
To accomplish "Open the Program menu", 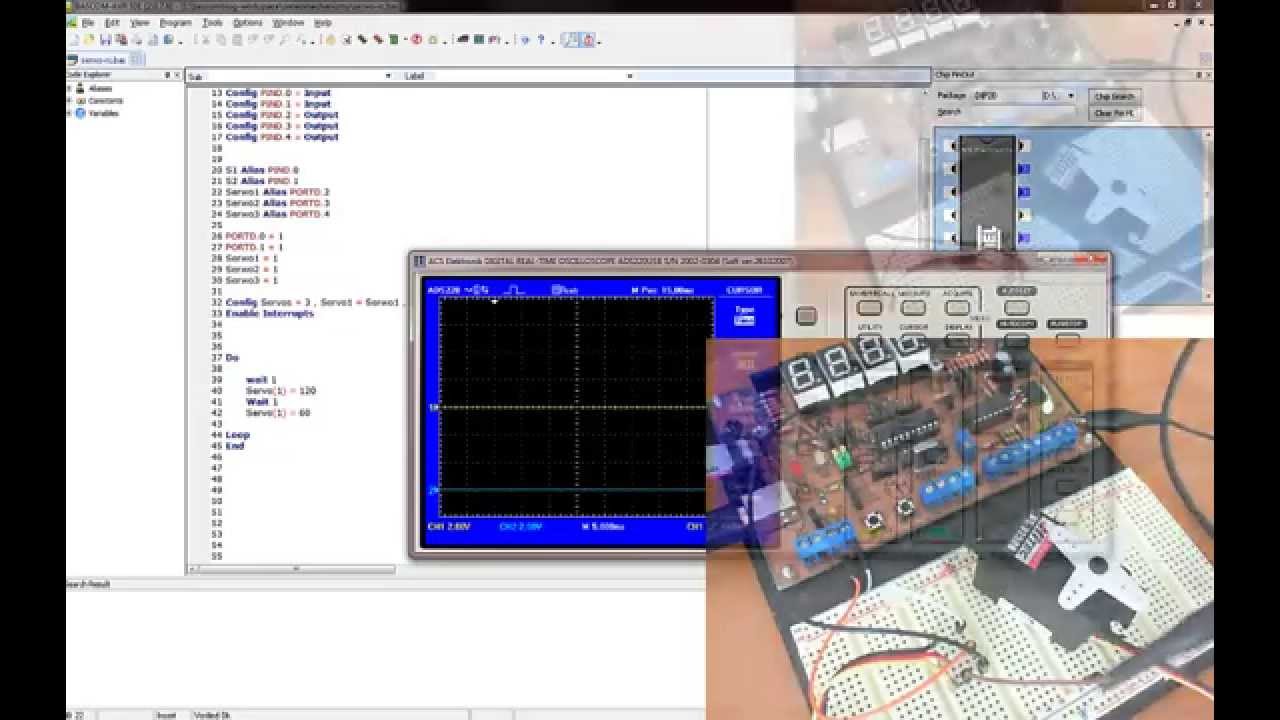I will click(x=175, y=22).
